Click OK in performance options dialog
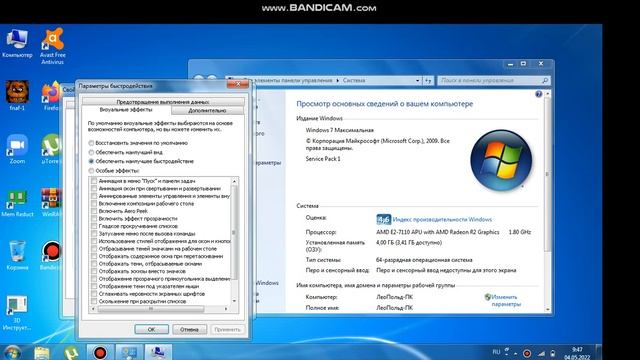This screenshot has height=360, width=640. (151, 329)
